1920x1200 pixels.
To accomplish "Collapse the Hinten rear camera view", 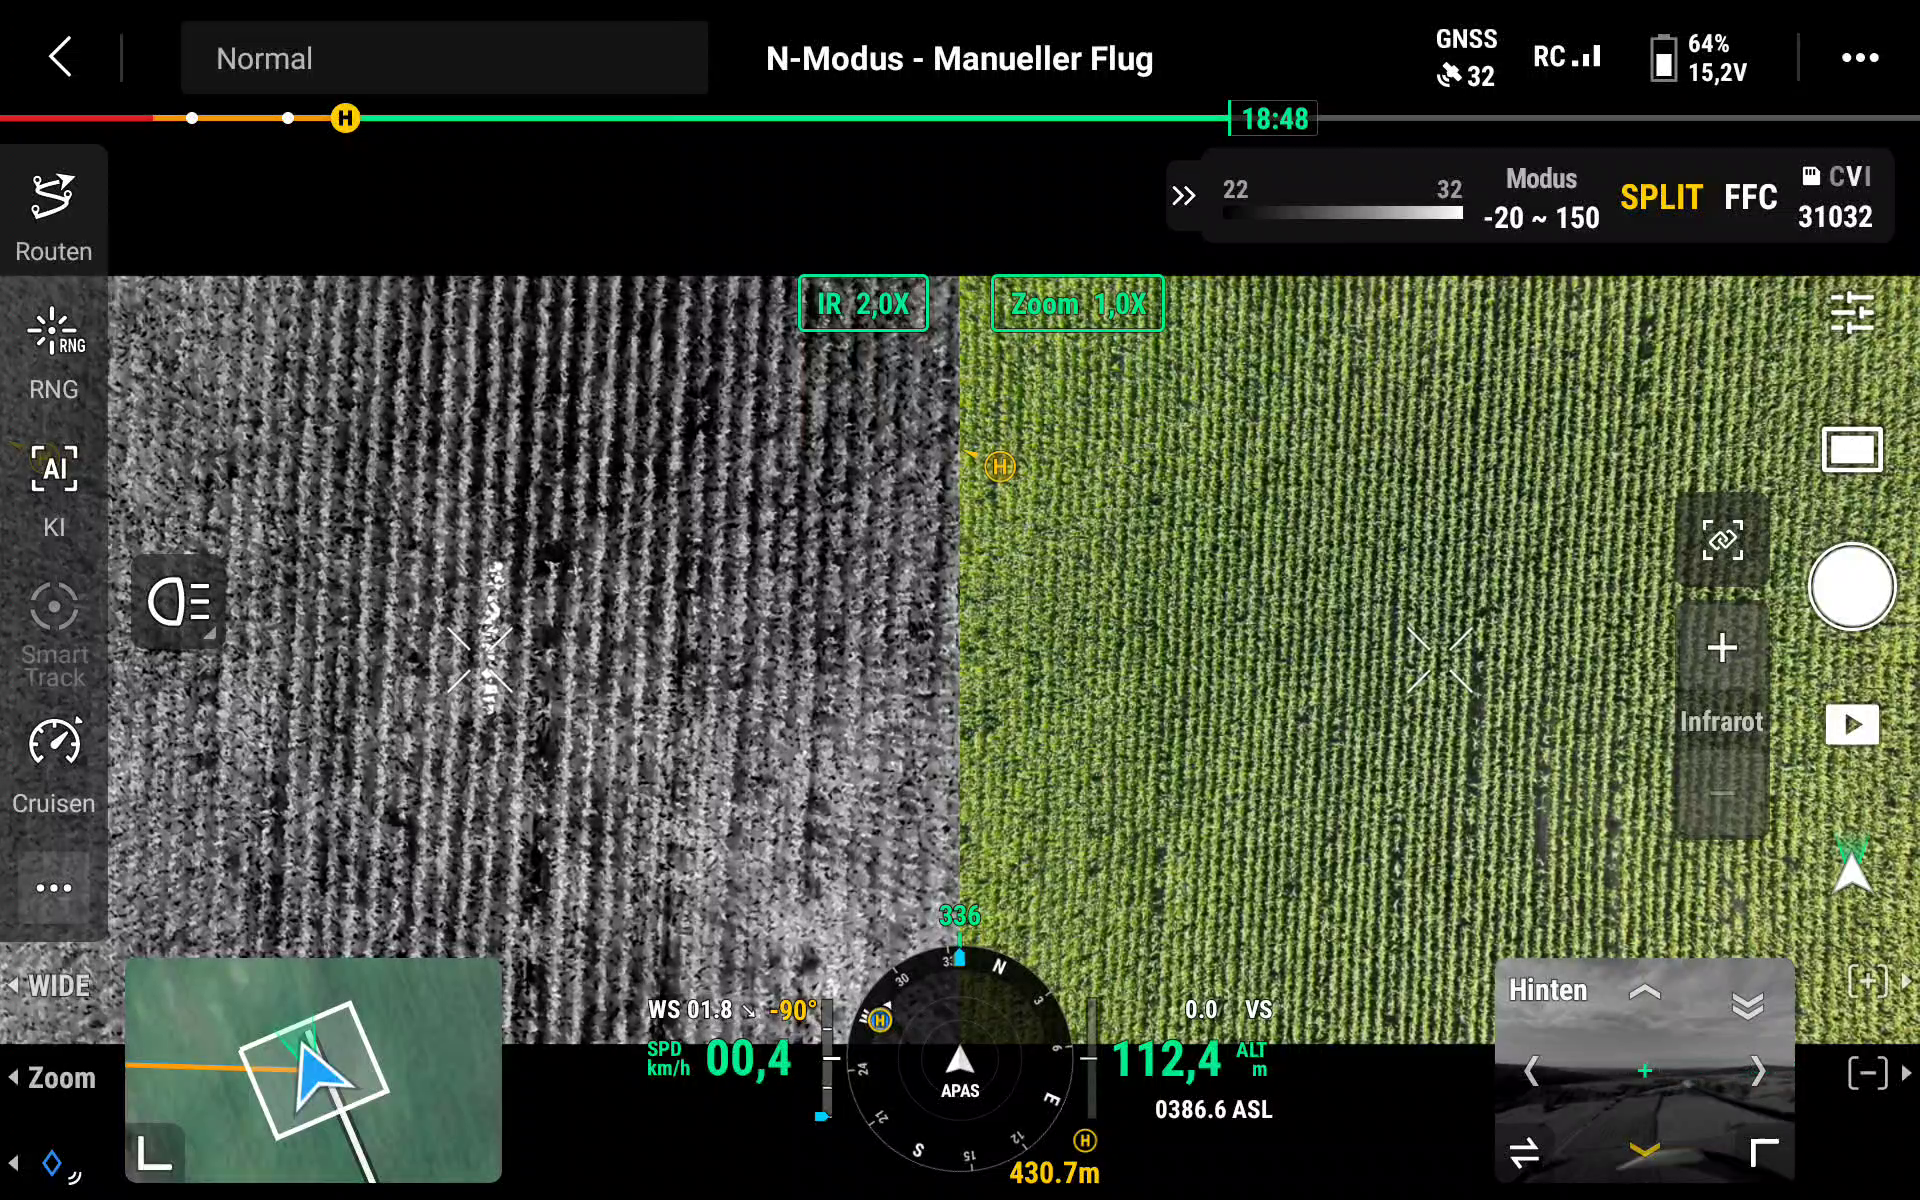I will [1747, 1005].
